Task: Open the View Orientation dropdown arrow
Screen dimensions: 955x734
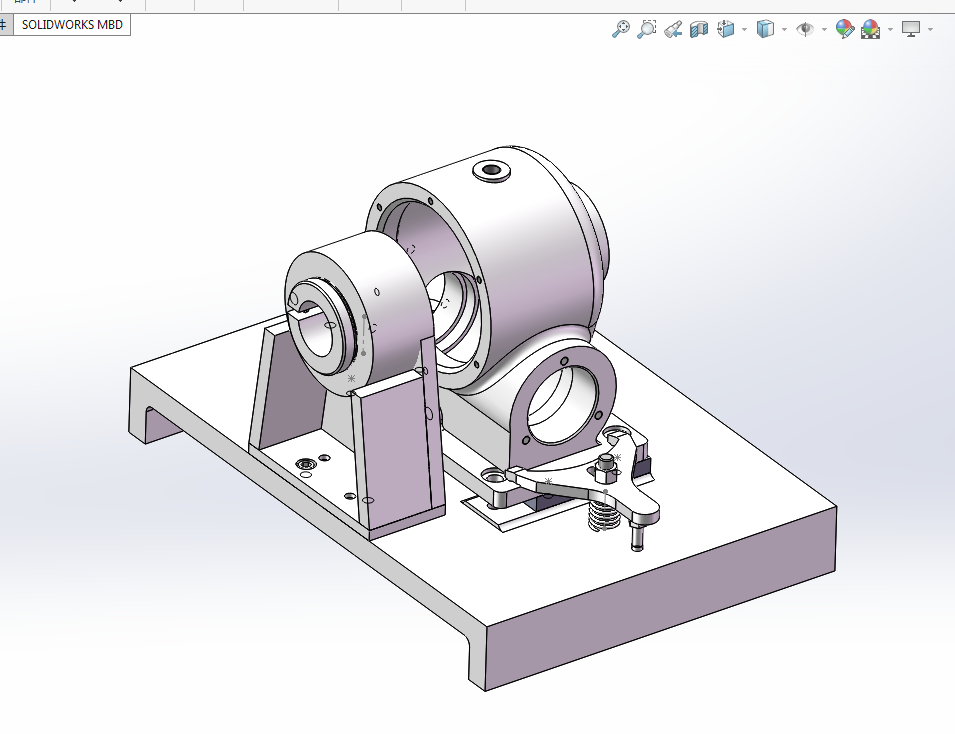Action: click(744, 29)
